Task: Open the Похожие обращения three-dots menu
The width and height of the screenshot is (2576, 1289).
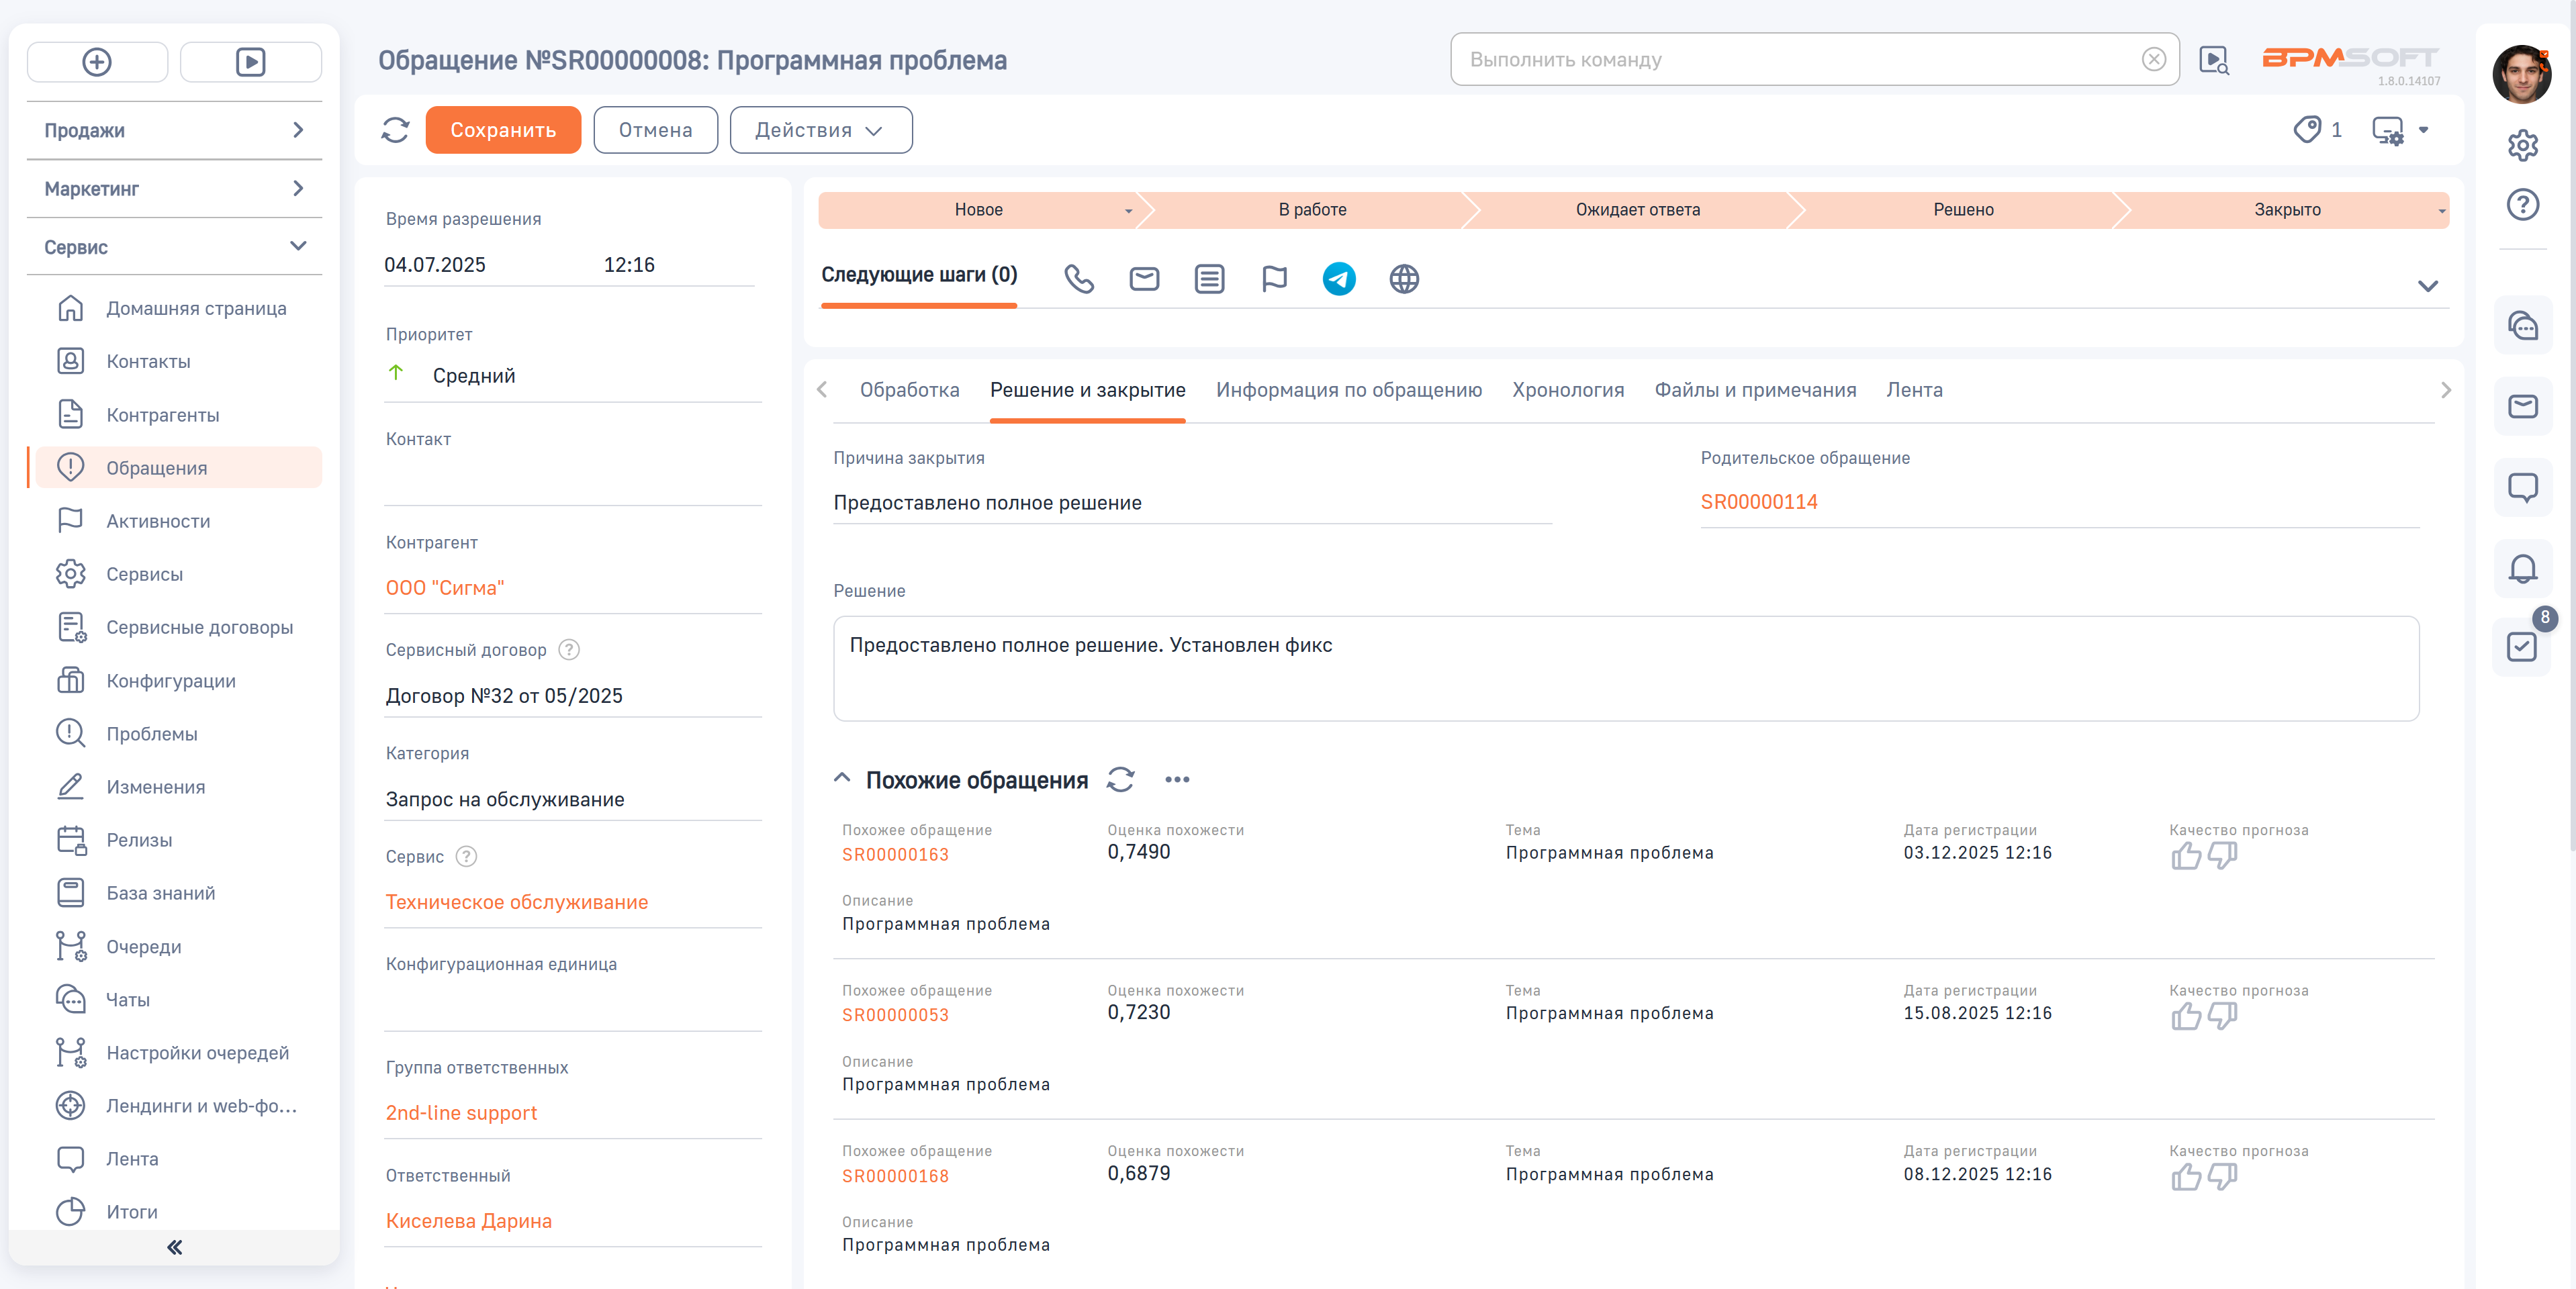Action: [1177, 779]
